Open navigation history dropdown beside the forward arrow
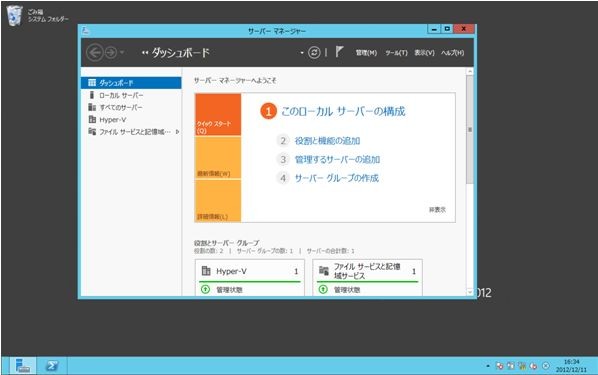Image resolution: width=598 pixels, height=375 pixels. point(122,52)
